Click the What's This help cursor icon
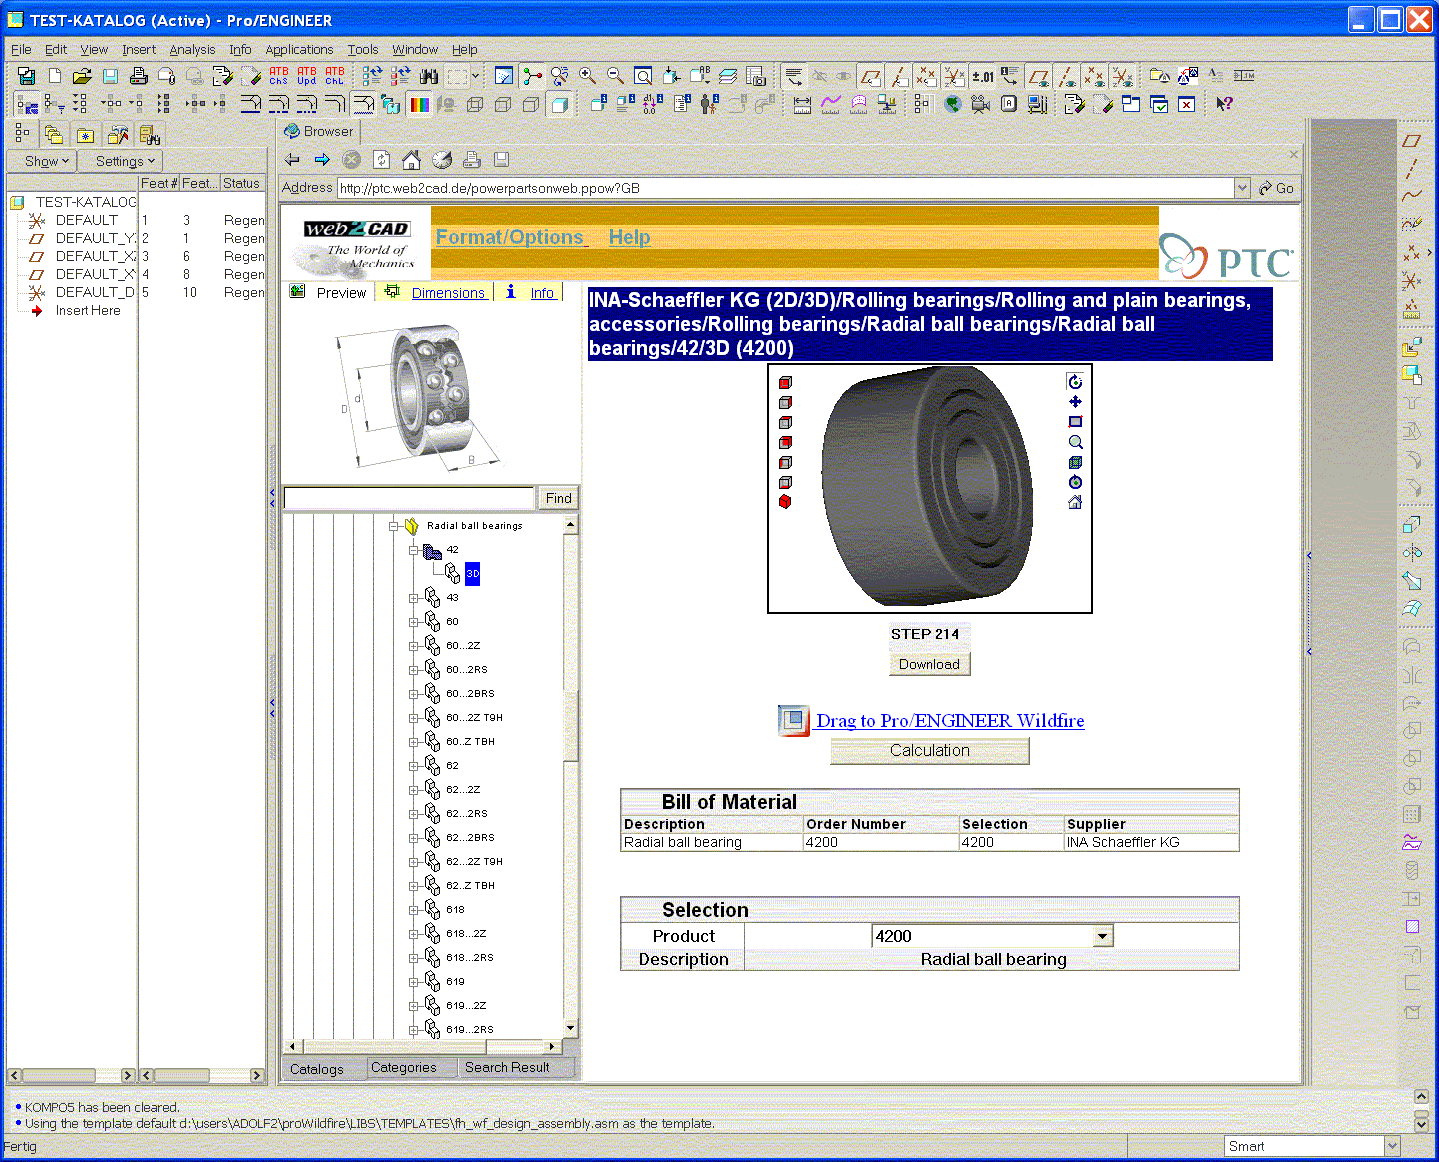Image resolution: width=1439 pixels, height=1162 pixels. click(1224, 104)
